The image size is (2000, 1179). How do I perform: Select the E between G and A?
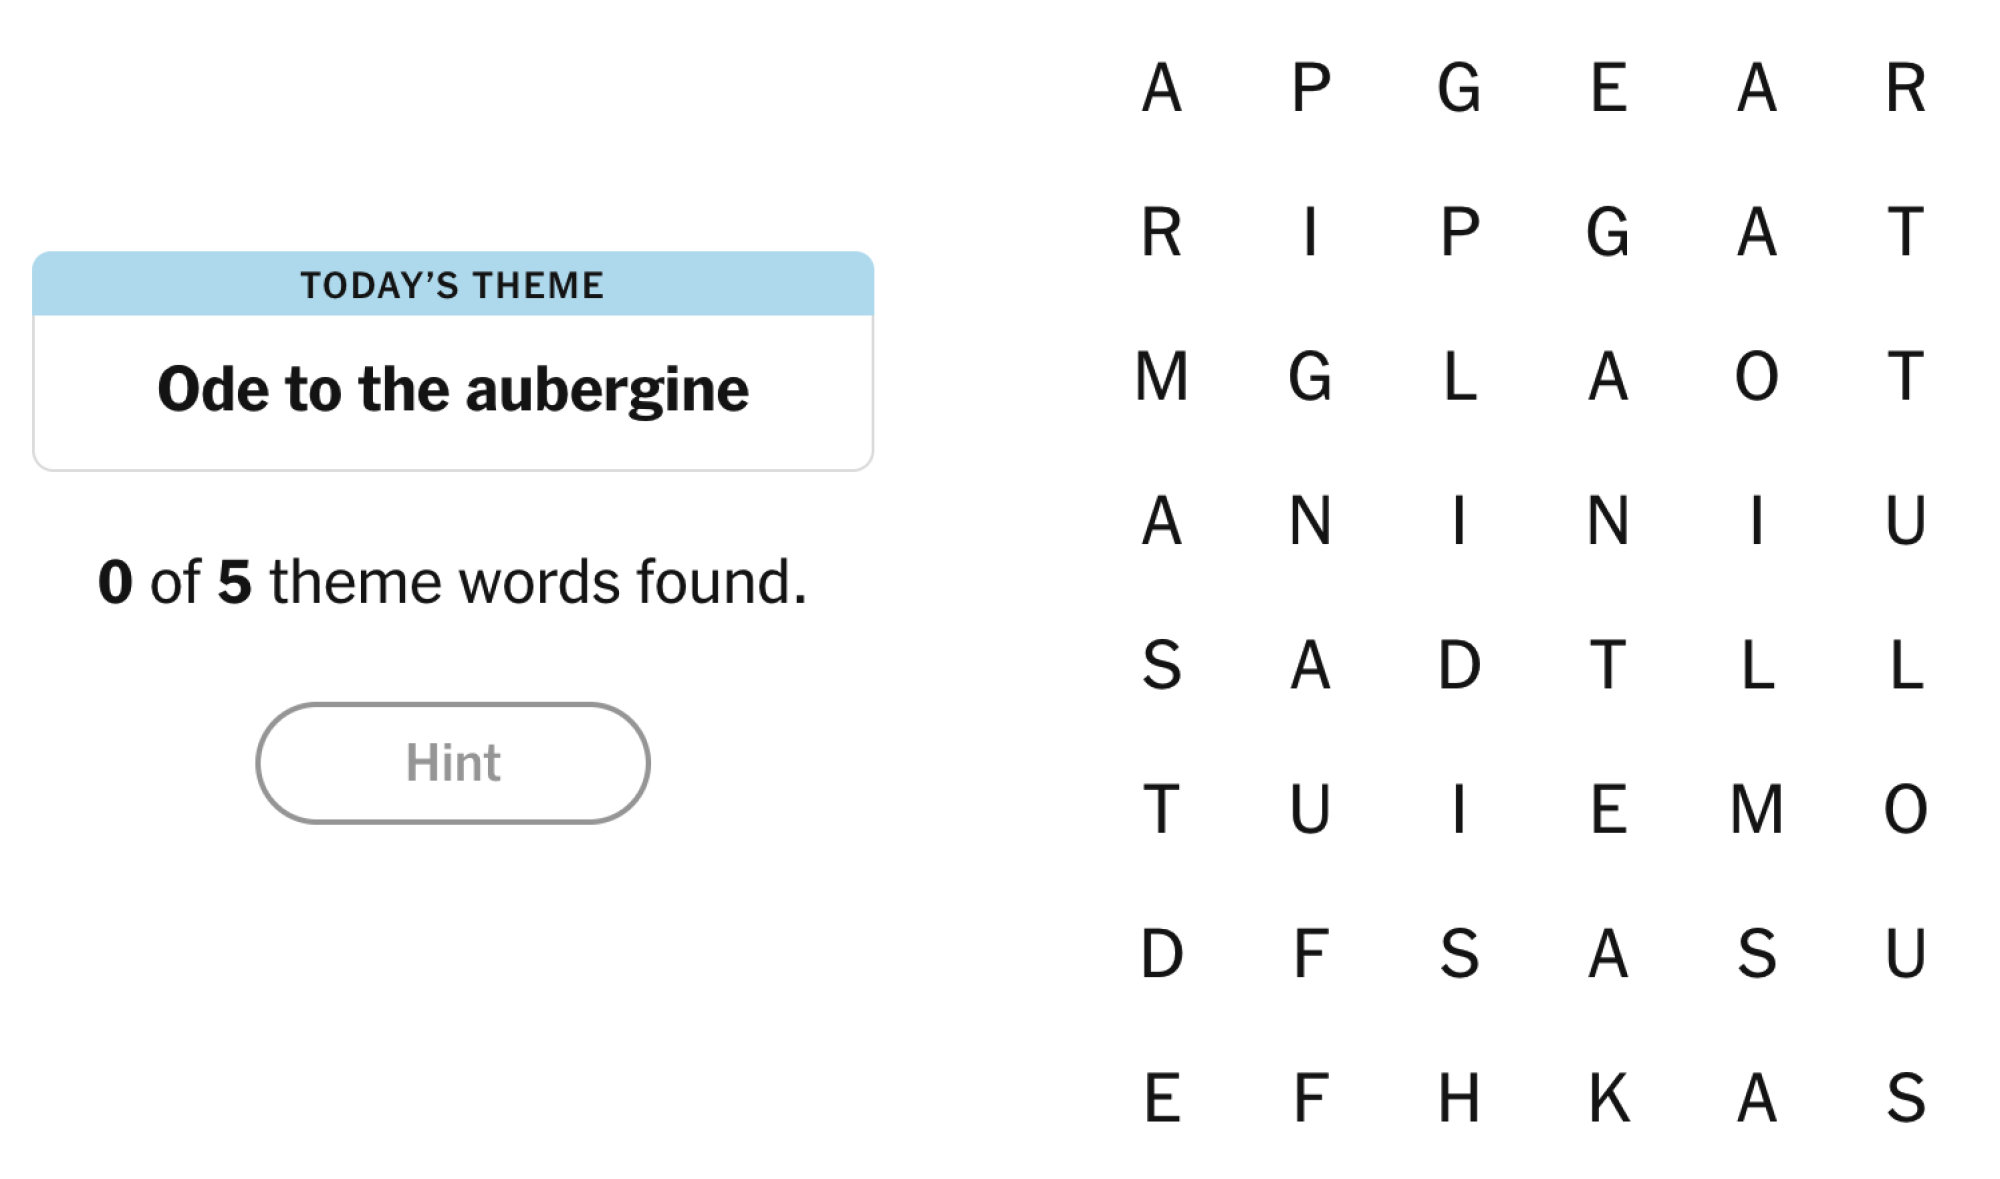tap(1608, 88)
